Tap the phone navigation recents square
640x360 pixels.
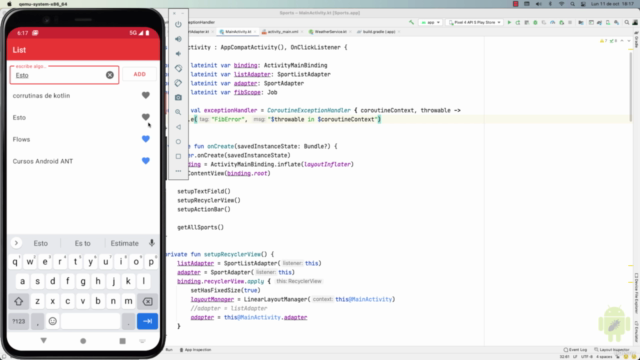click(122, 341)
